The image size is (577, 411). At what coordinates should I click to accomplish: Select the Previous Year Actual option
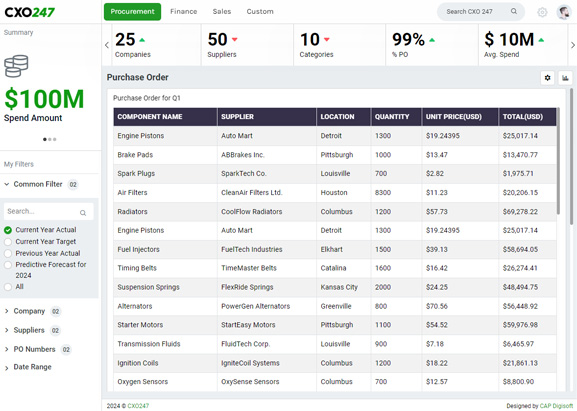8,254
